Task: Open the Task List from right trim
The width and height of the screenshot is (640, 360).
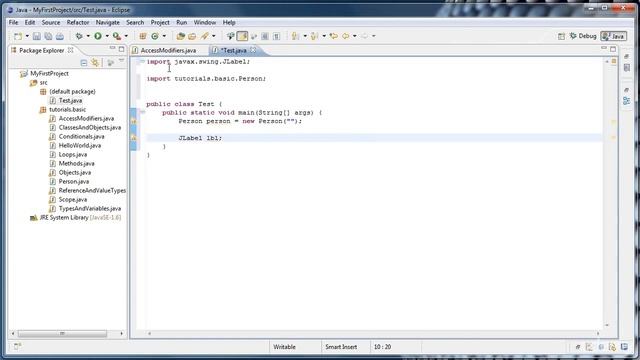Action: pyautogui.click(x=627, y=68)
